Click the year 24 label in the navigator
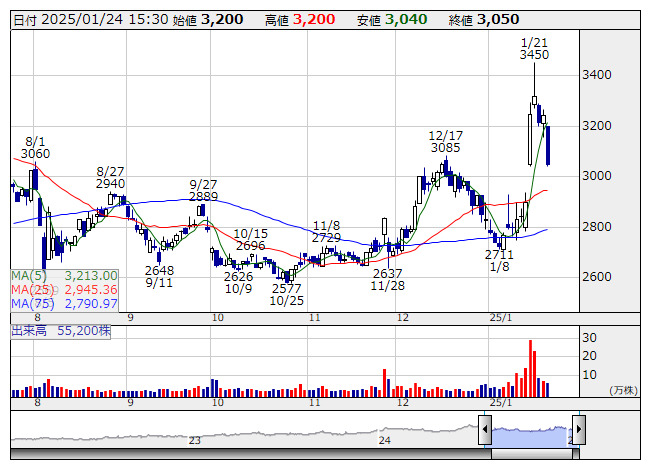653x470 pixels. pyautogui.click(x=384, y=439)
